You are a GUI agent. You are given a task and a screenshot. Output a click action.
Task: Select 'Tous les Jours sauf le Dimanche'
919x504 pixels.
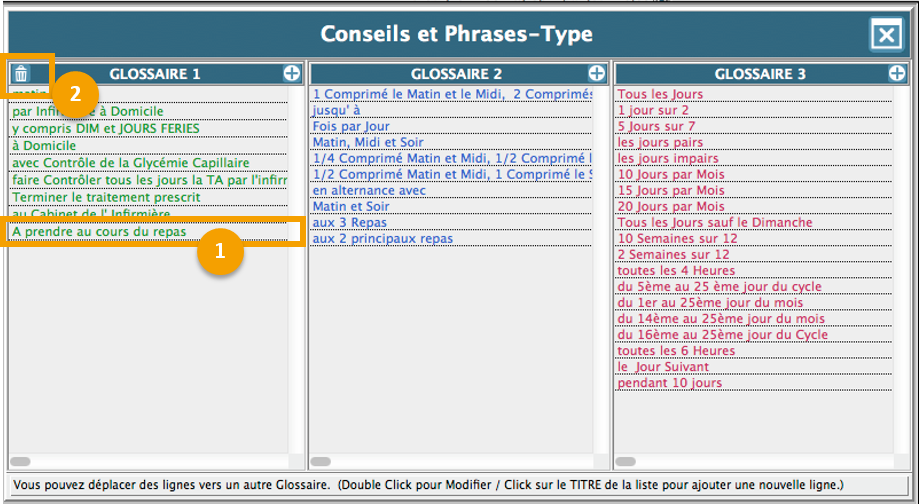pyautogui.click(x=714, y=222)
